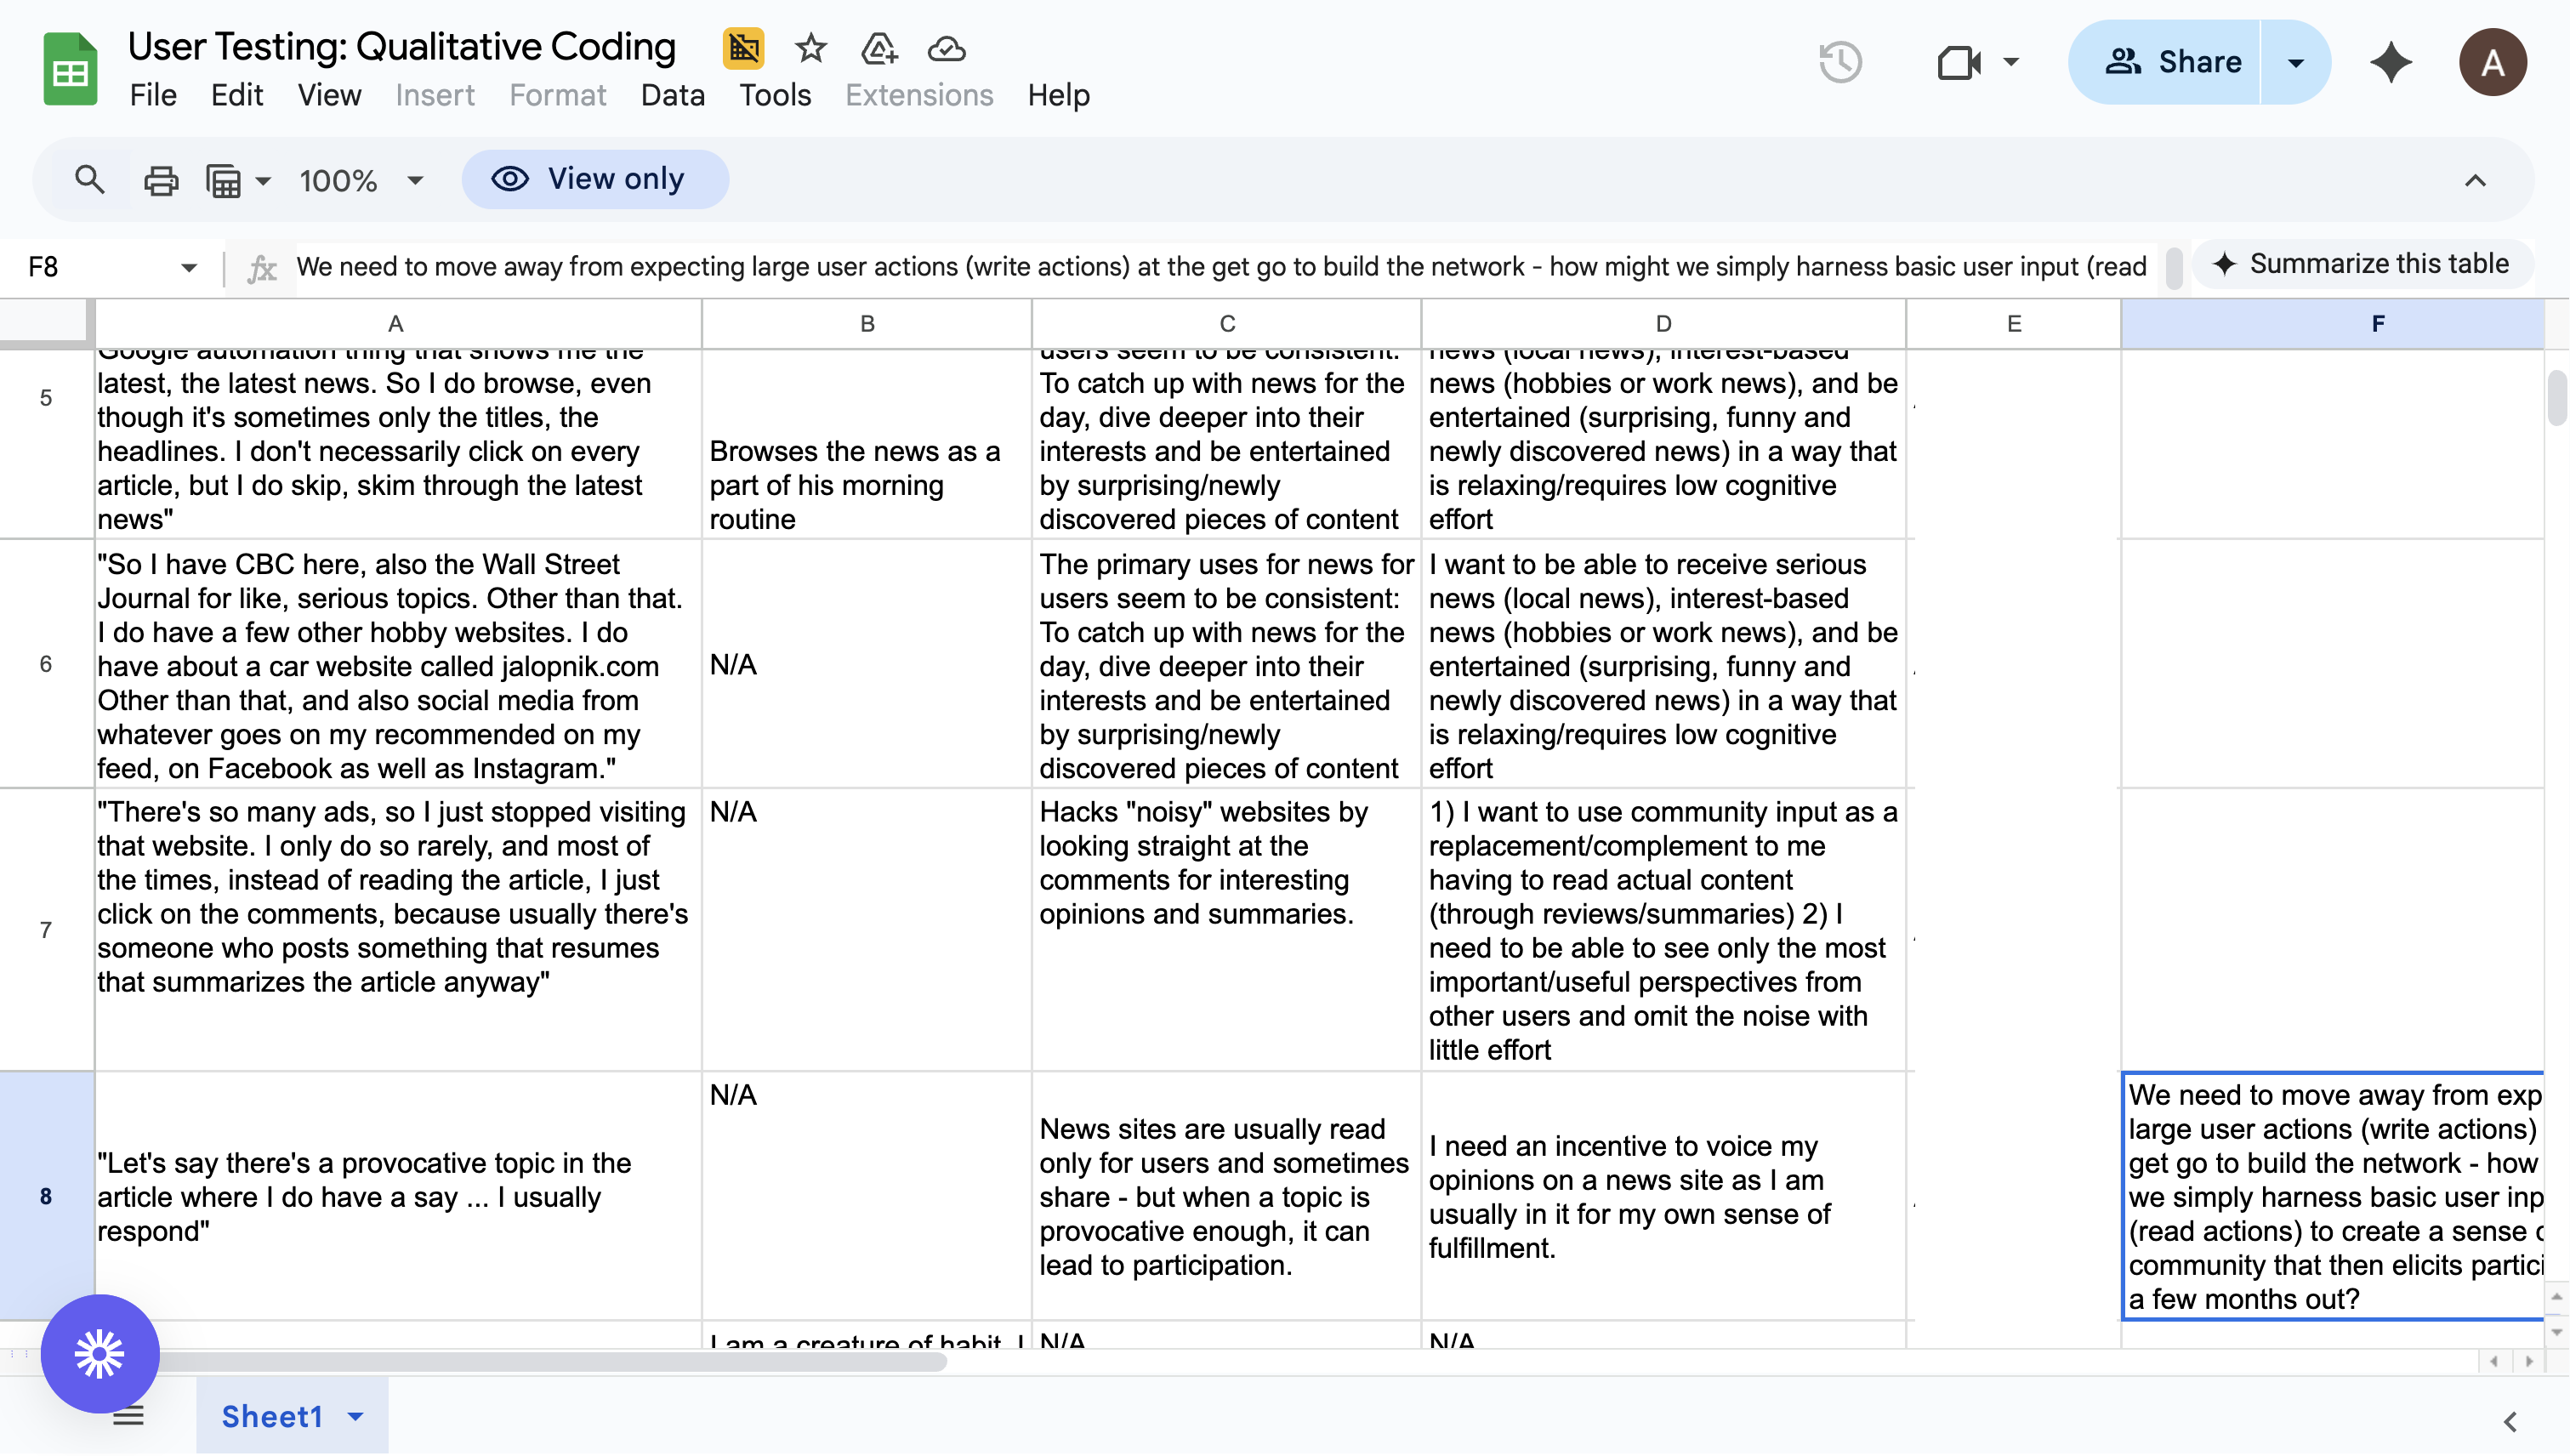
Task: Click the Add to Drive icon
Action: pyautogui.click(x=878, y=48)
